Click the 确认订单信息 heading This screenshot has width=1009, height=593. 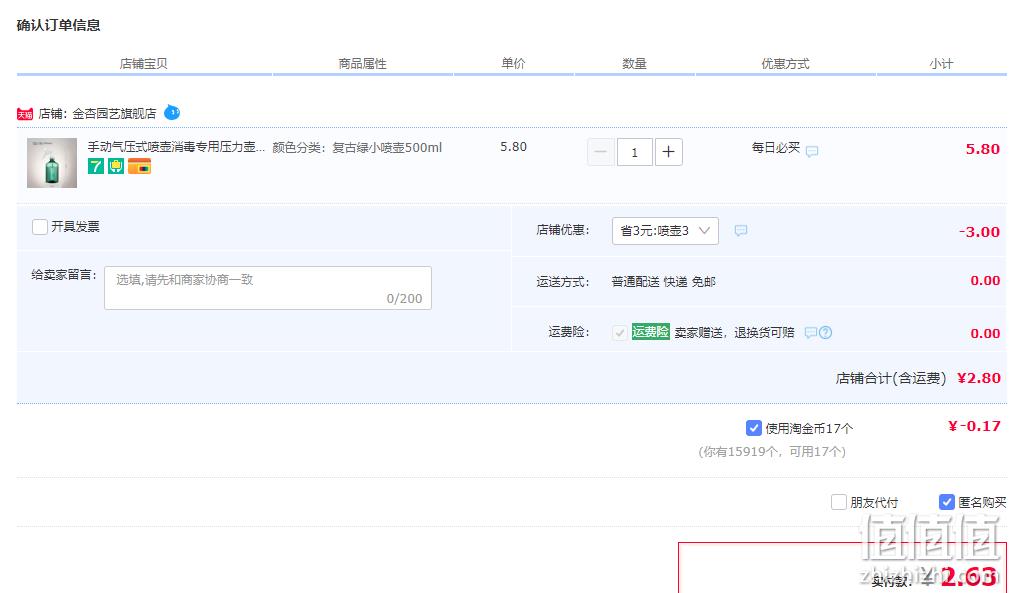pos(59,25)
